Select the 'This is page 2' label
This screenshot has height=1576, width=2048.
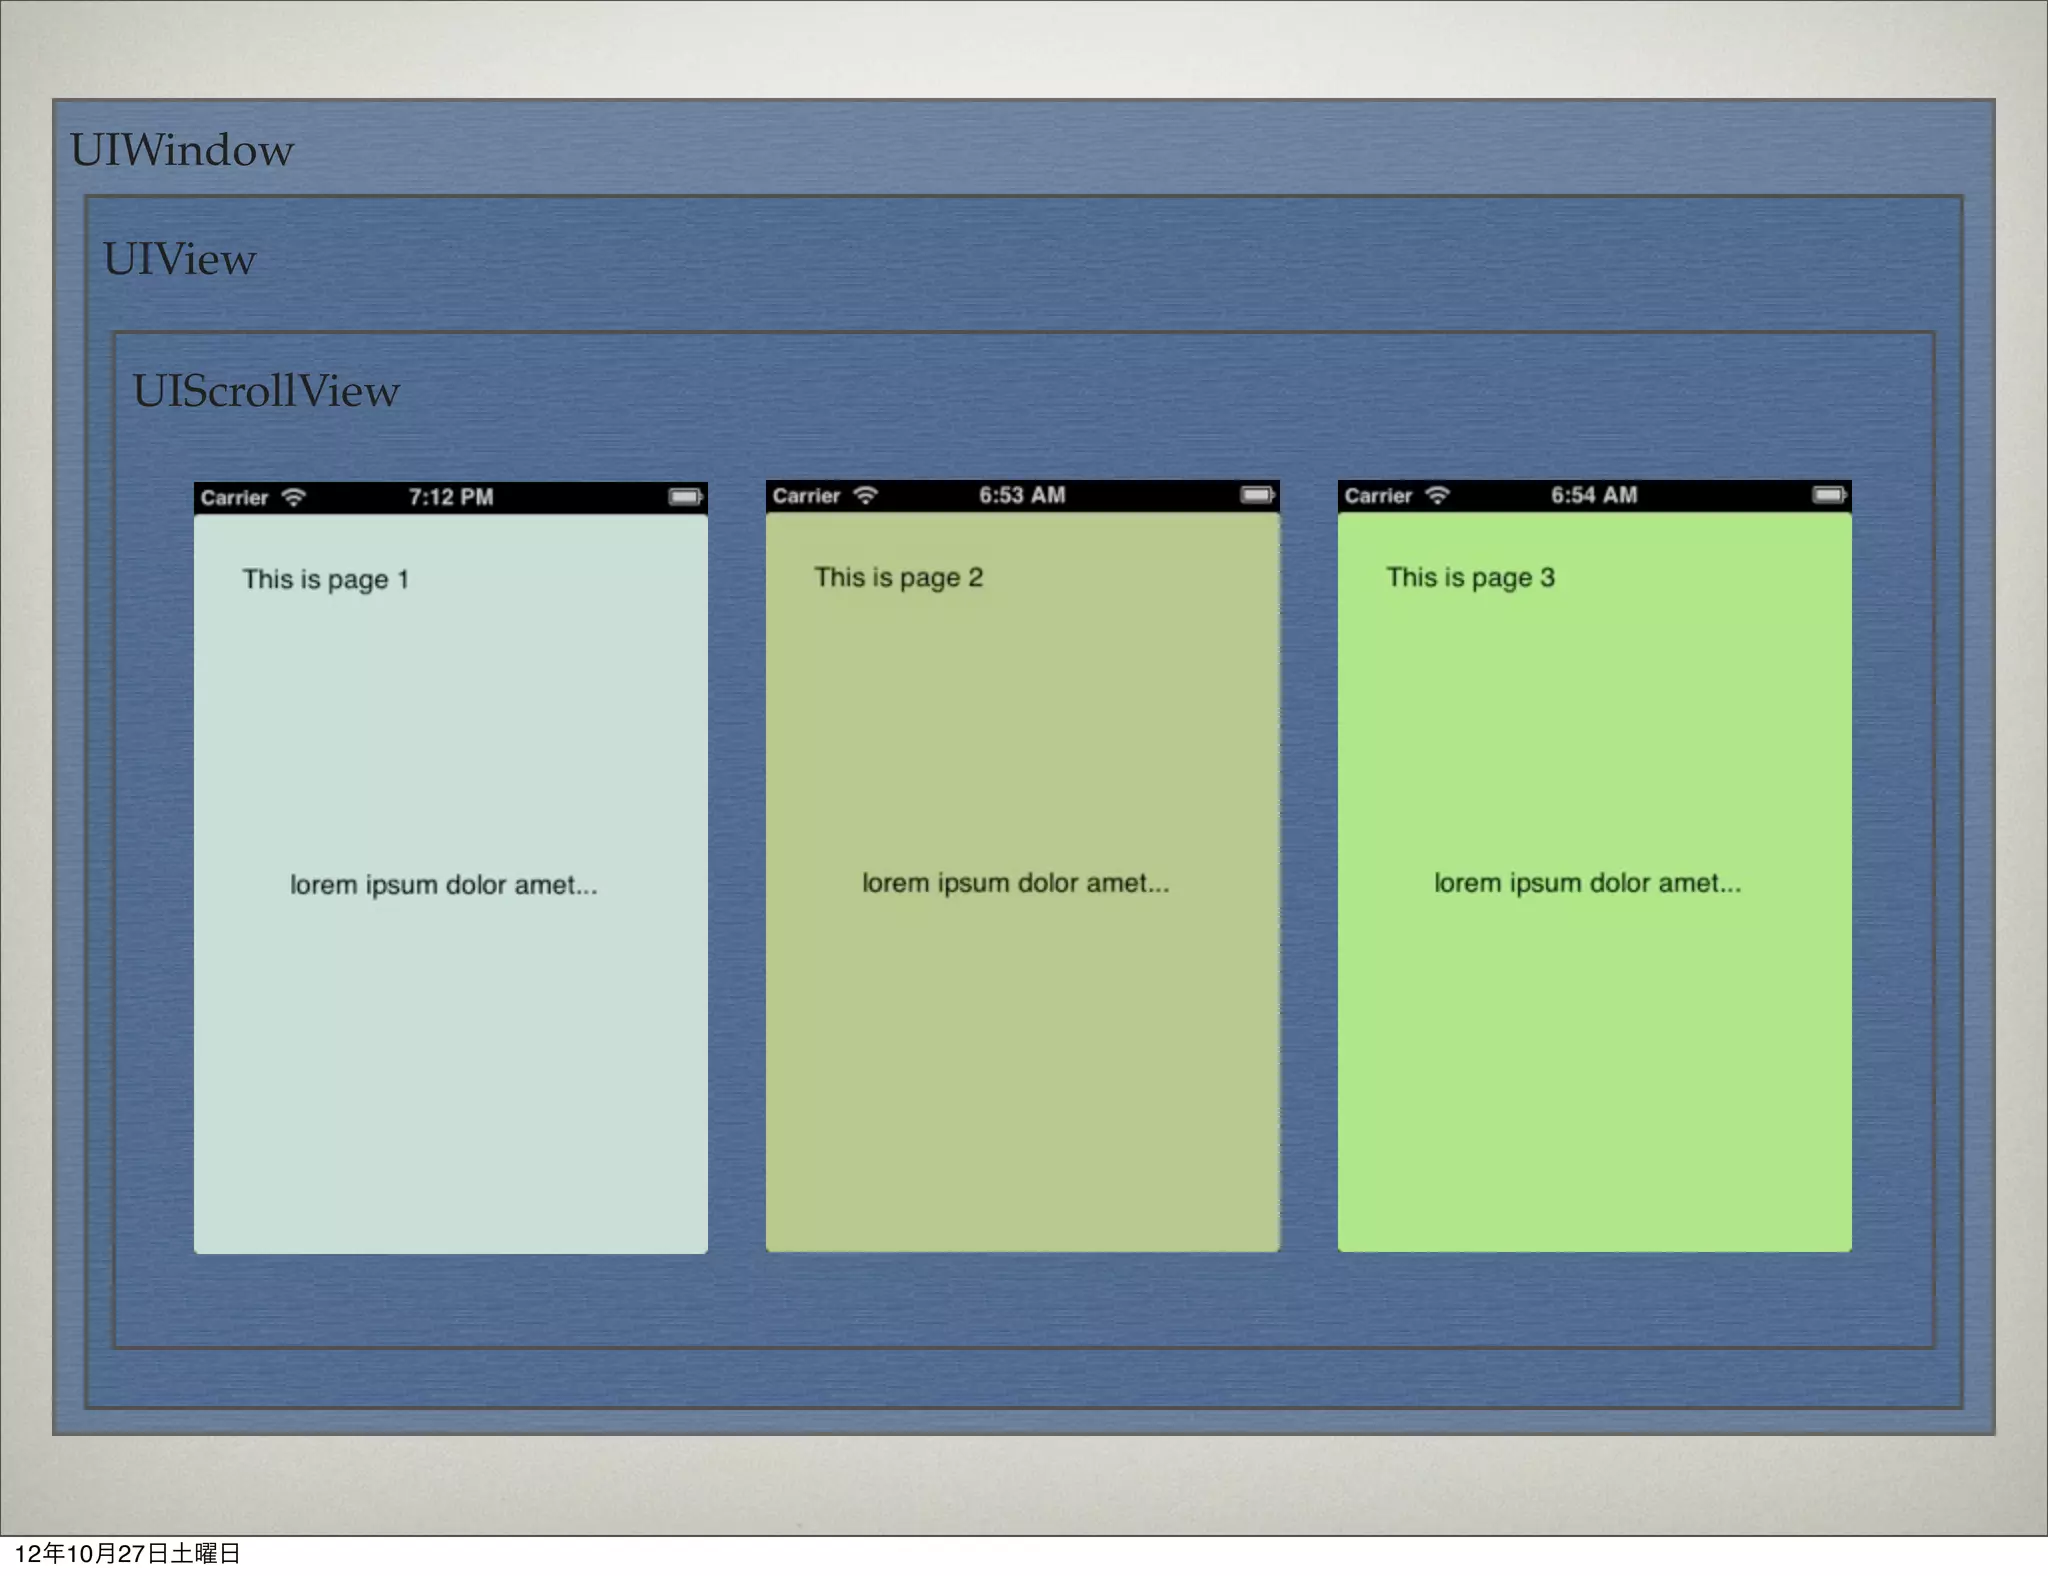coord(898,578)
